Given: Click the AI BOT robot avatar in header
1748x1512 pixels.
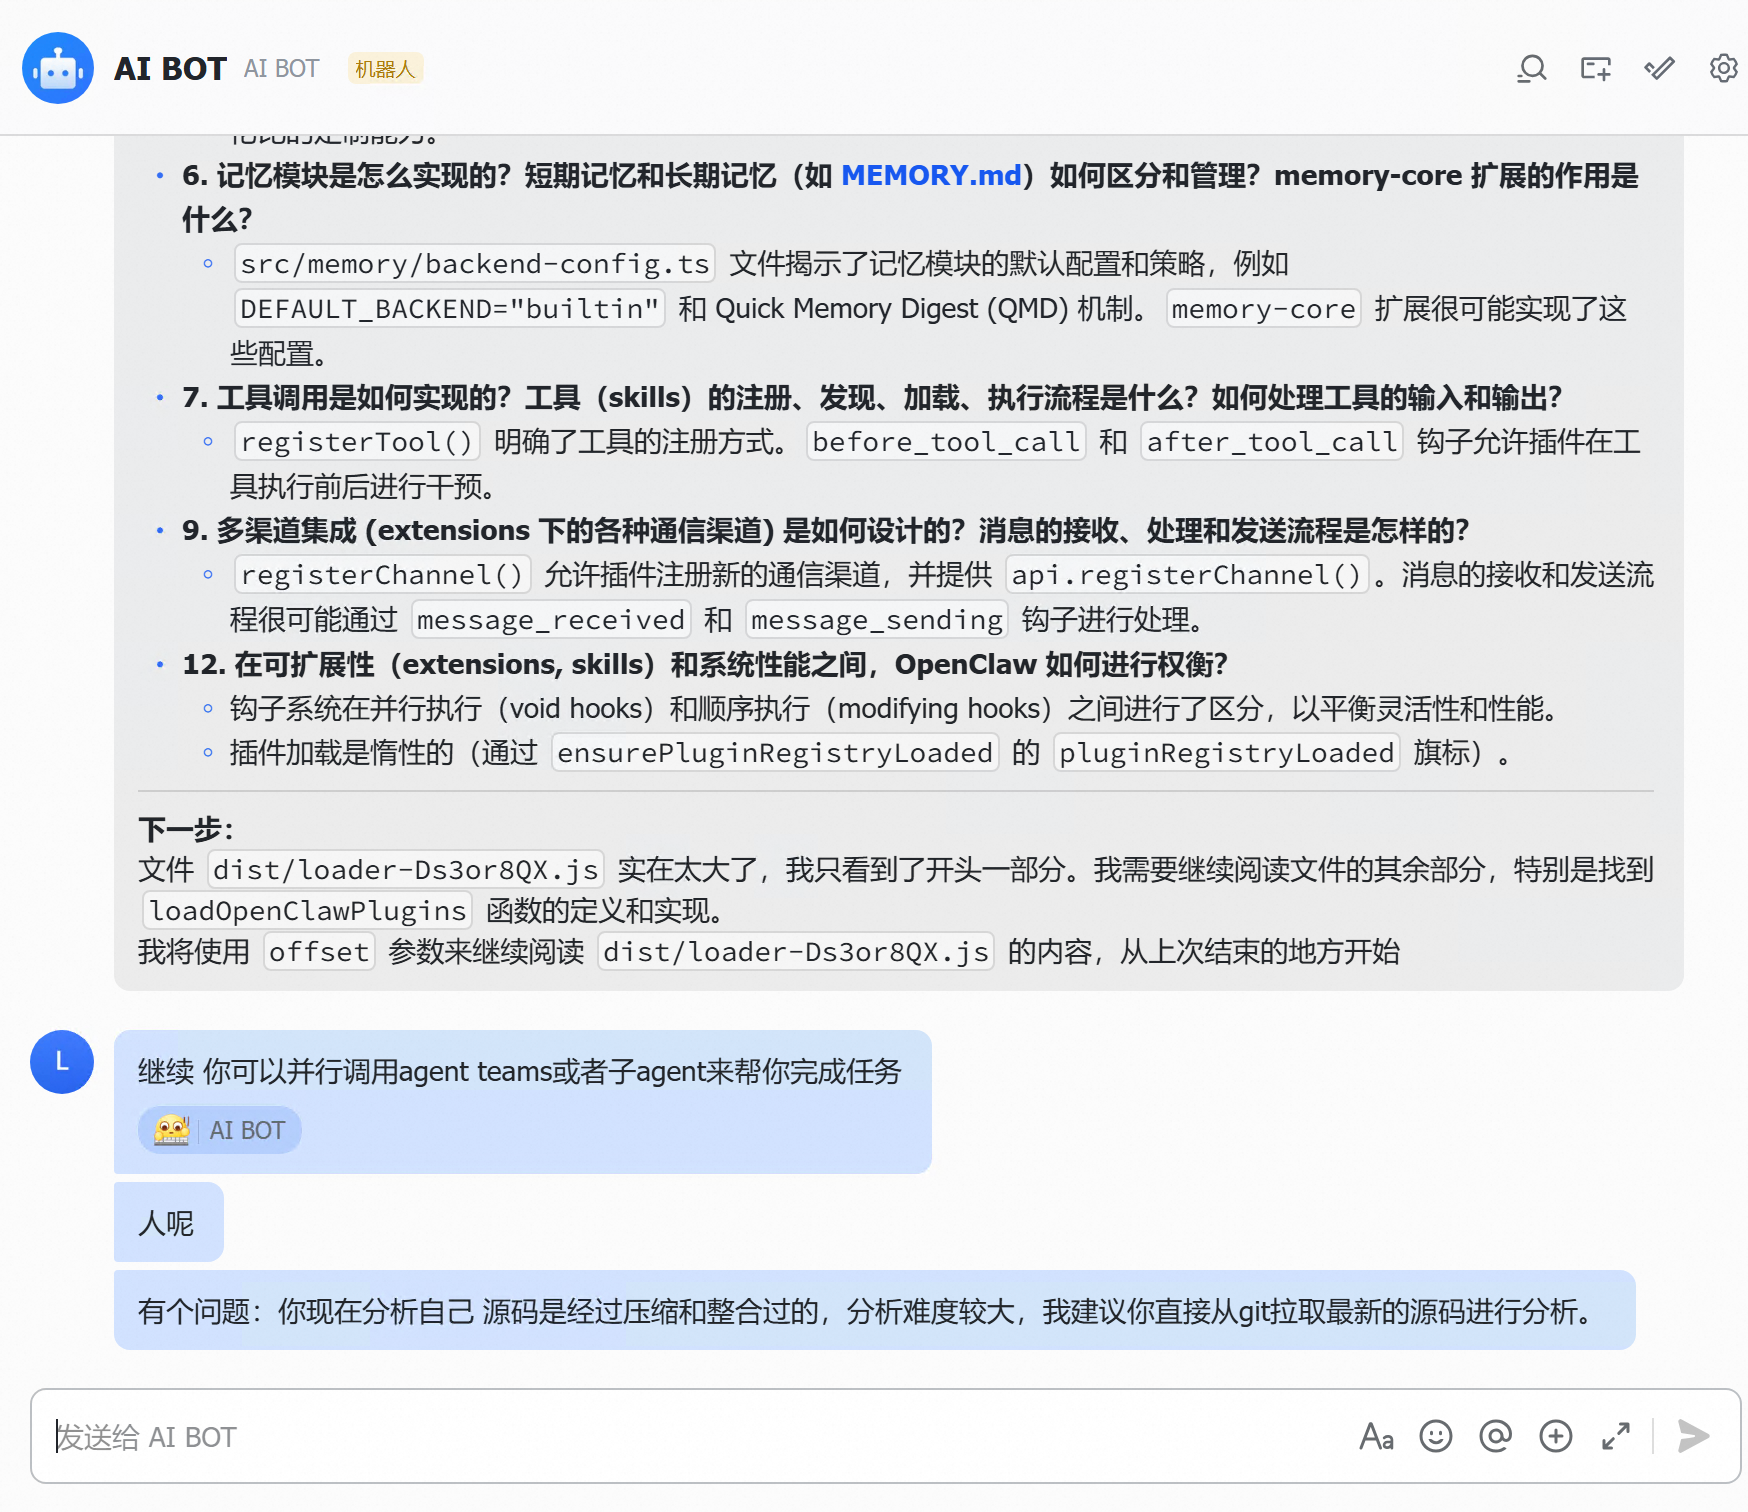Looking at the screenshot, I should 58,68.
